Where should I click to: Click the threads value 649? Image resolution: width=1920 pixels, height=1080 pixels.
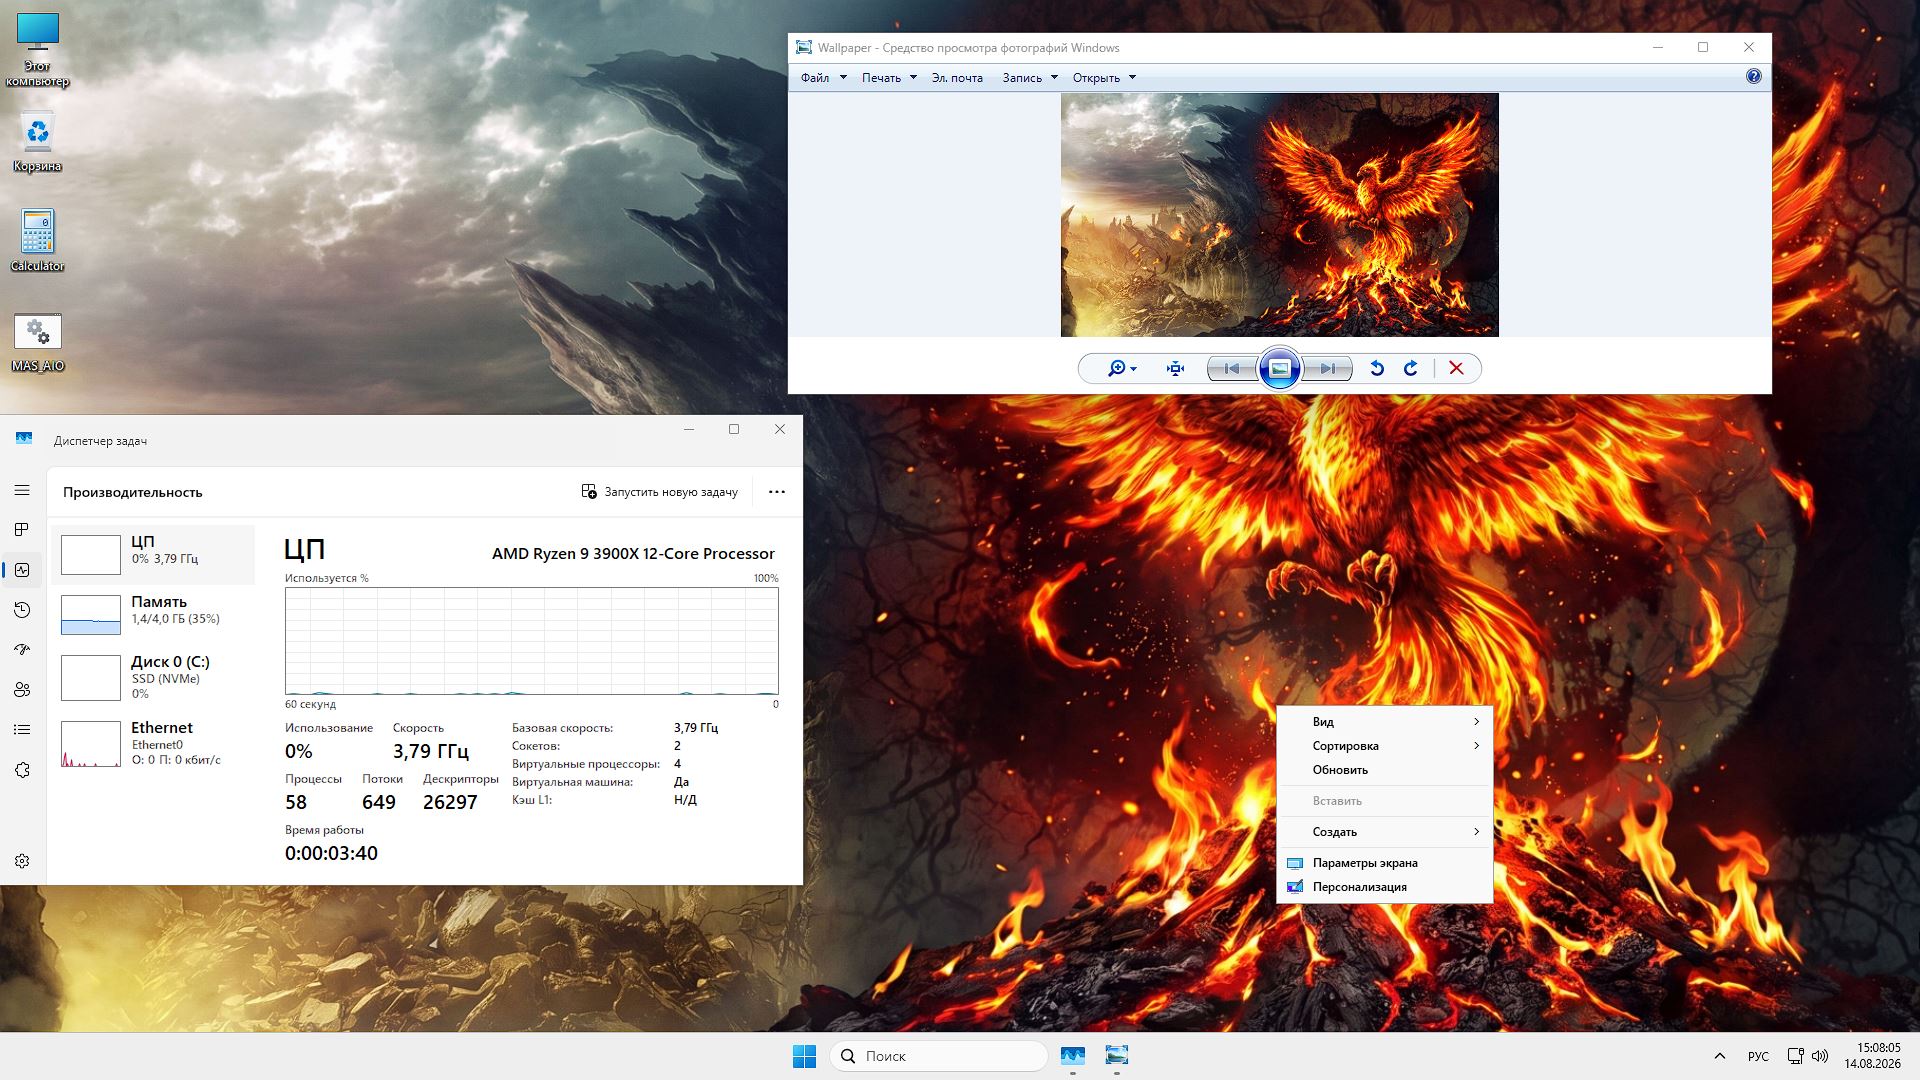(x=379, y=802)
